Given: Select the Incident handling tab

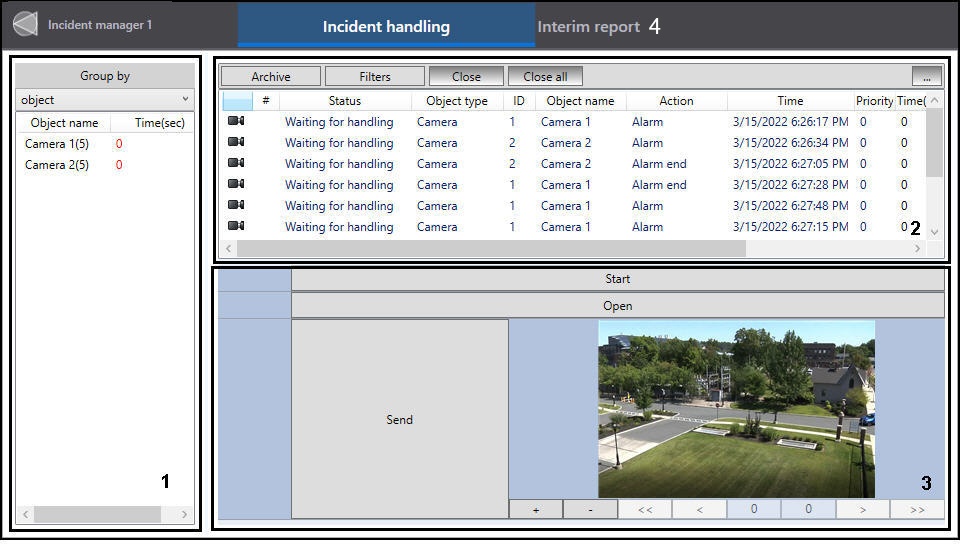Looking at the screenshot, I should point(386,27).
